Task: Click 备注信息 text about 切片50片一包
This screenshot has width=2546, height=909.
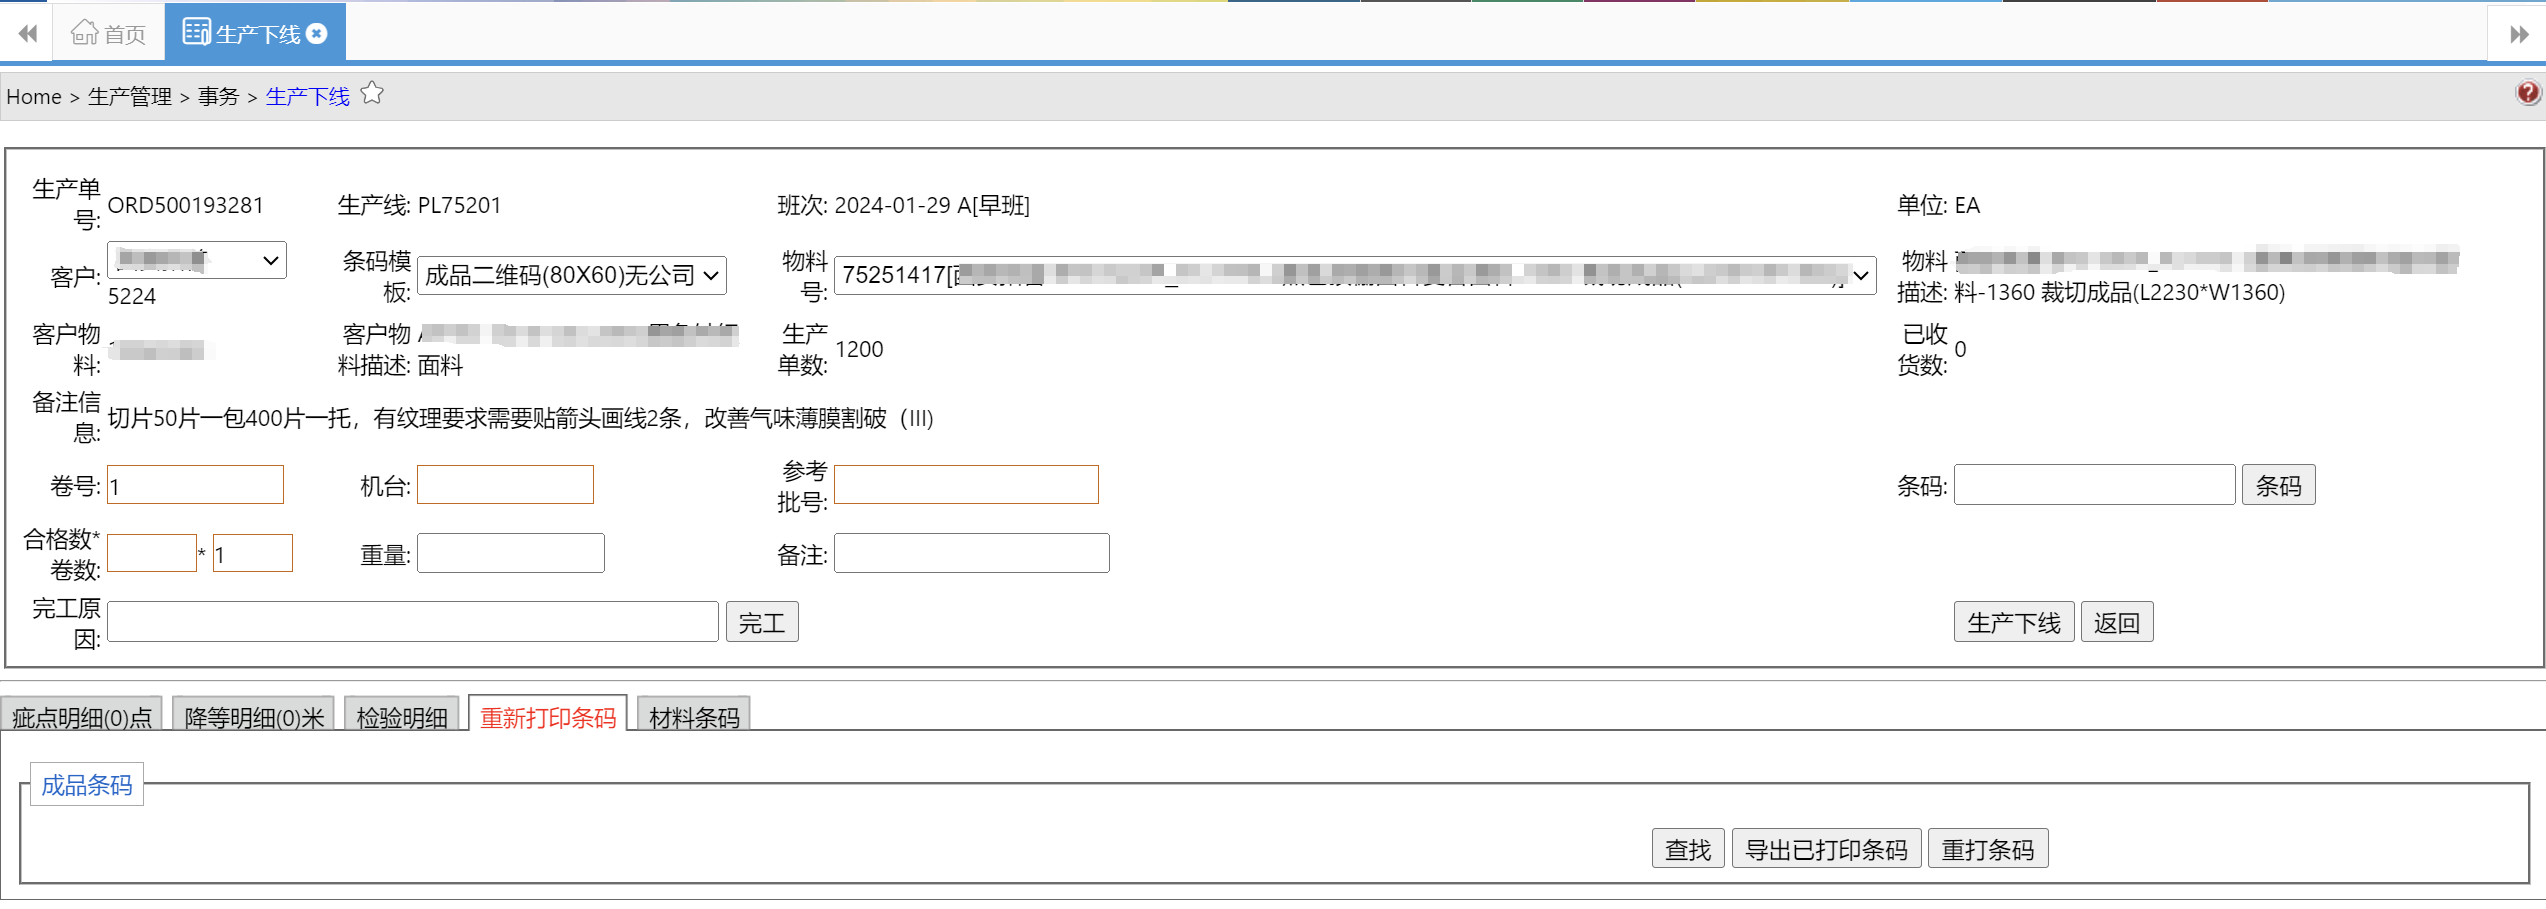Action: click(520, 418)
